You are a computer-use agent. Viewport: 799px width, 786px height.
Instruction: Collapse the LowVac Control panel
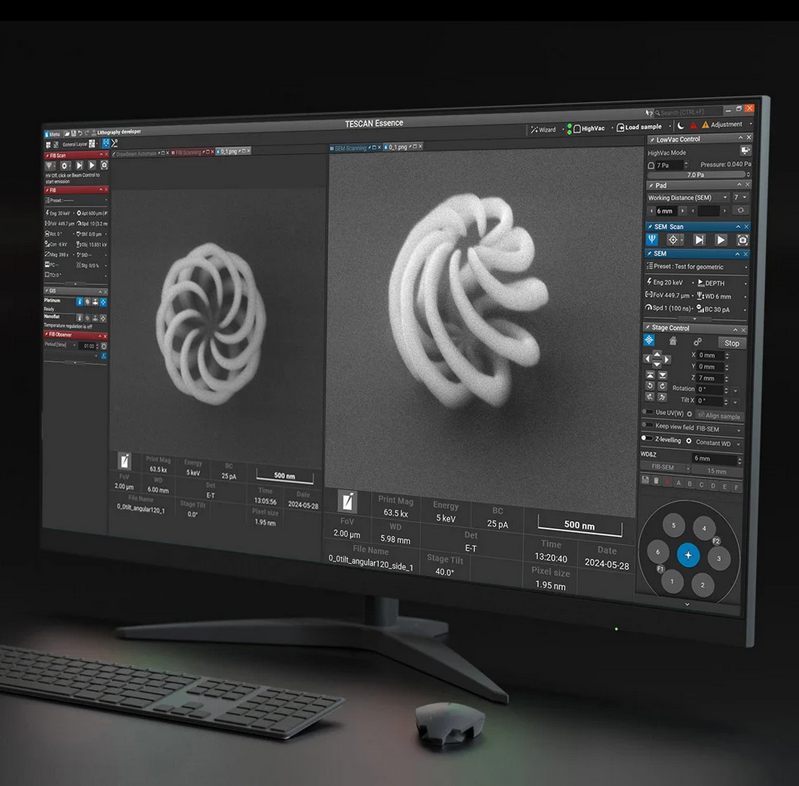(x=739, y=139)
